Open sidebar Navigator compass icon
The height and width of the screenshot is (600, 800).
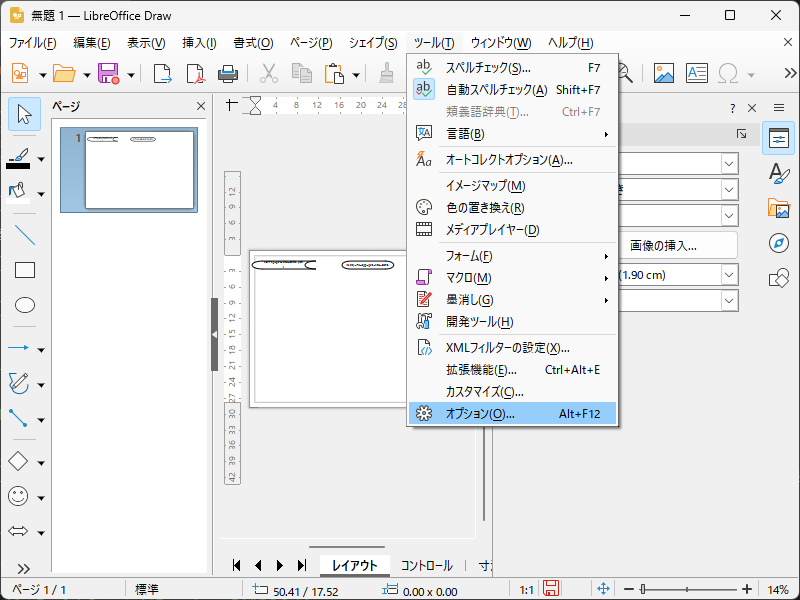pos(779,243)
